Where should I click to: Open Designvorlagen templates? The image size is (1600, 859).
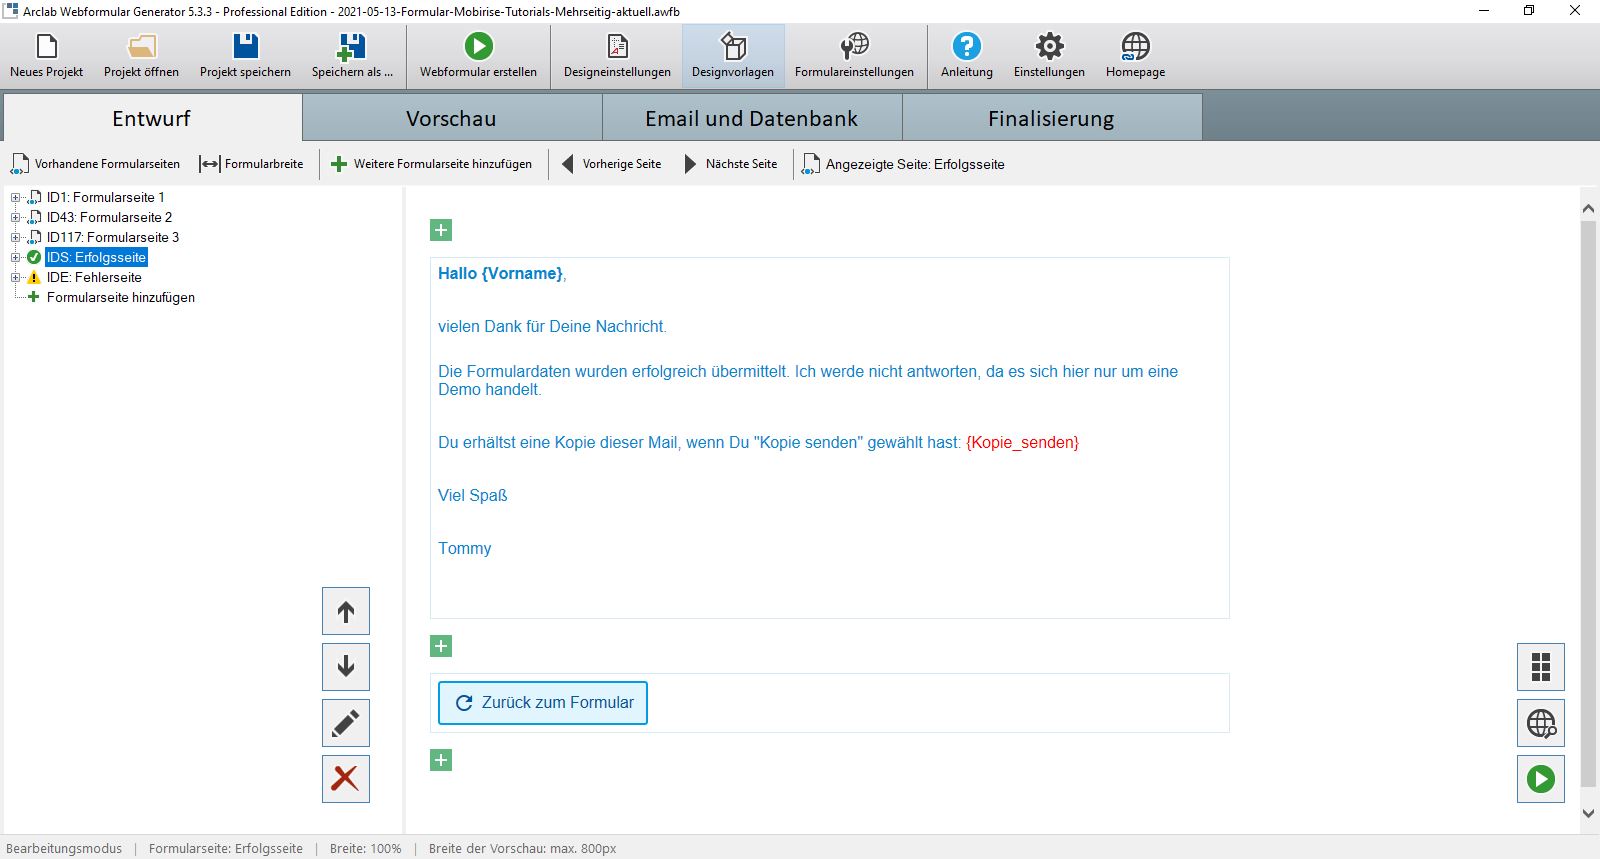click(x=733, y=57)
